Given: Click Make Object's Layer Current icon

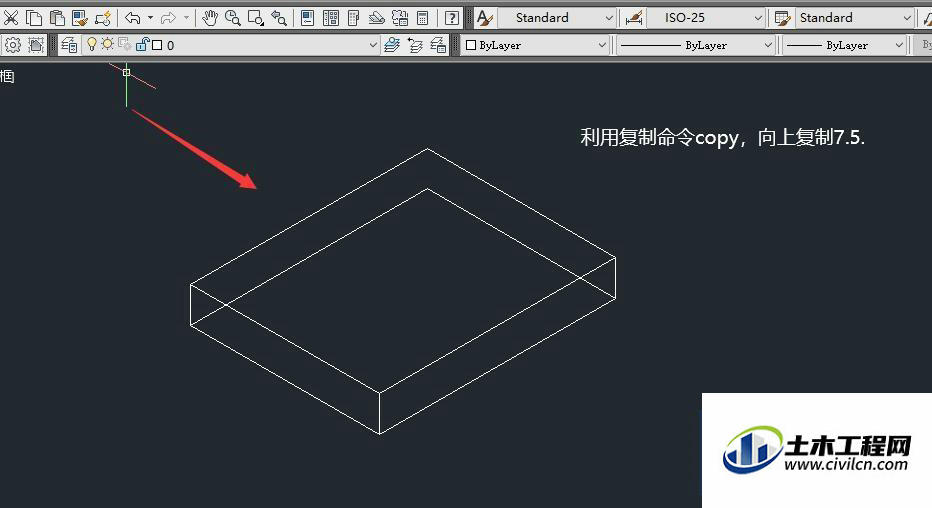Looking at the screenshot, I should [392, 45].
